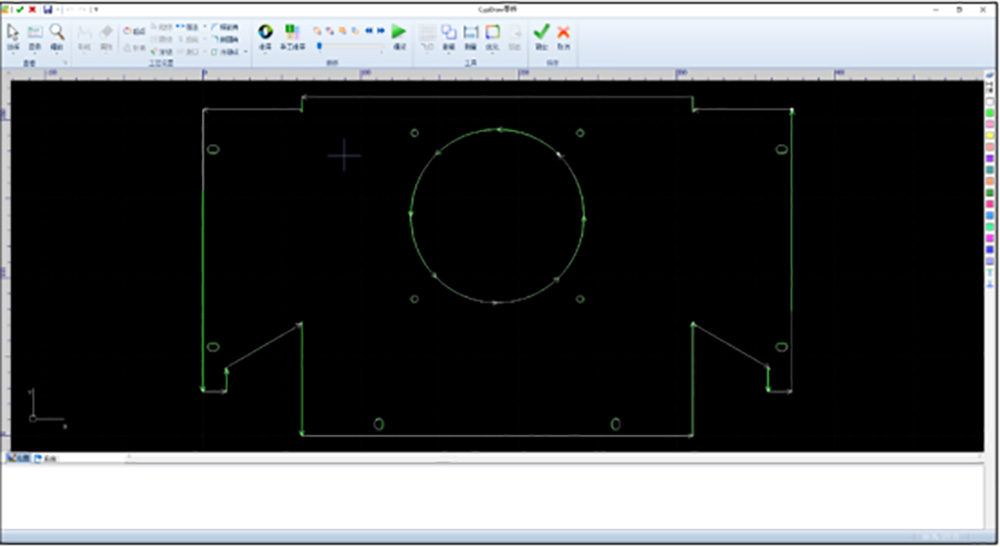This screenshot has height=547, width=1000.
Task: Expand the quick access toolbar dropdown arrow
Action: pyautogui.click(x=96, y=9)
